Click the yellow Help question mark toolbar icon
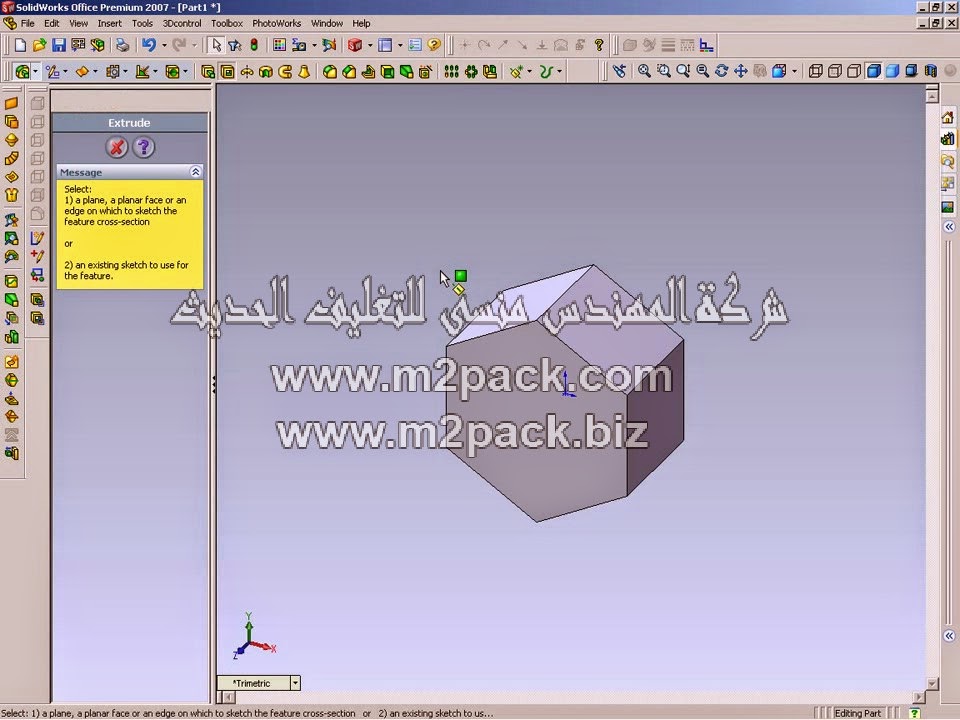The image size is (960, 720). pyautogui.click(x=434, y=45)
